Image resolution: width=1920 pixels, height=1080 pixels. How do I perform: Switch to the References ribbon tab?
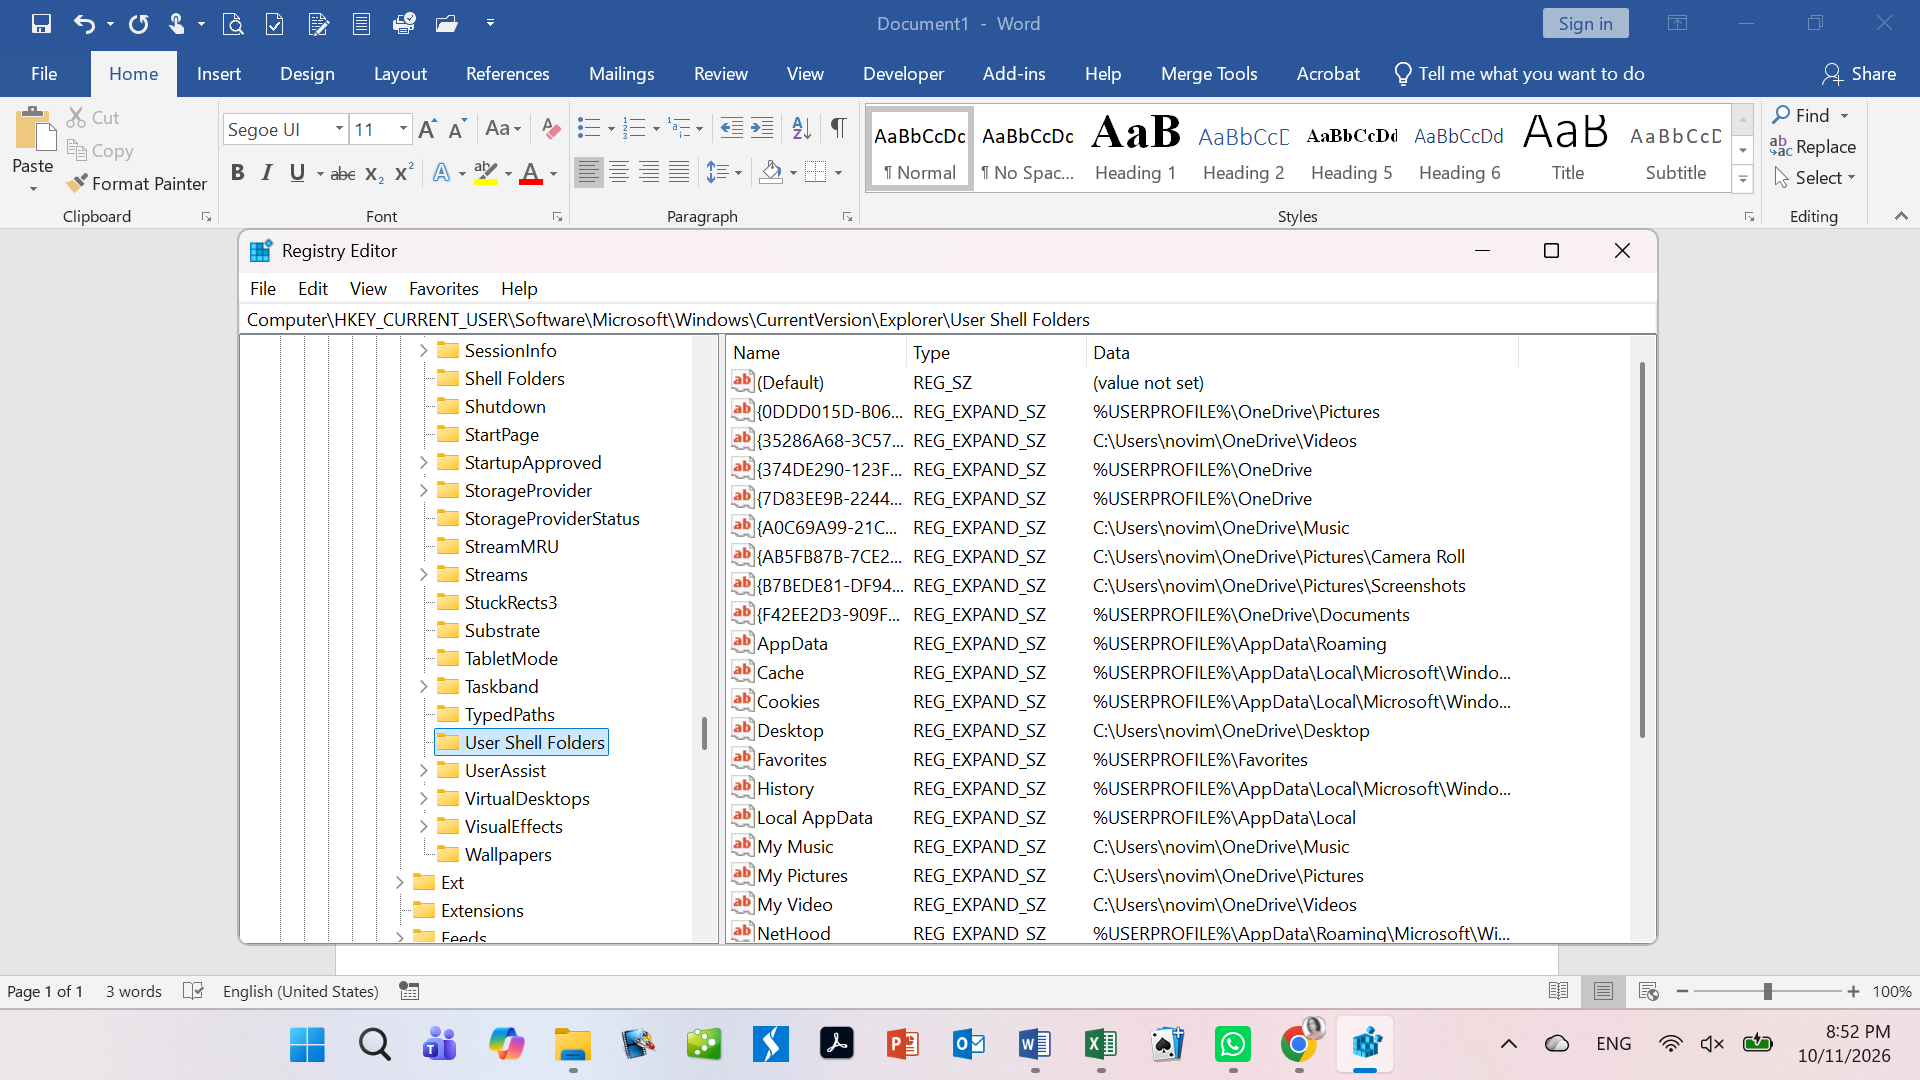(507, 74)
